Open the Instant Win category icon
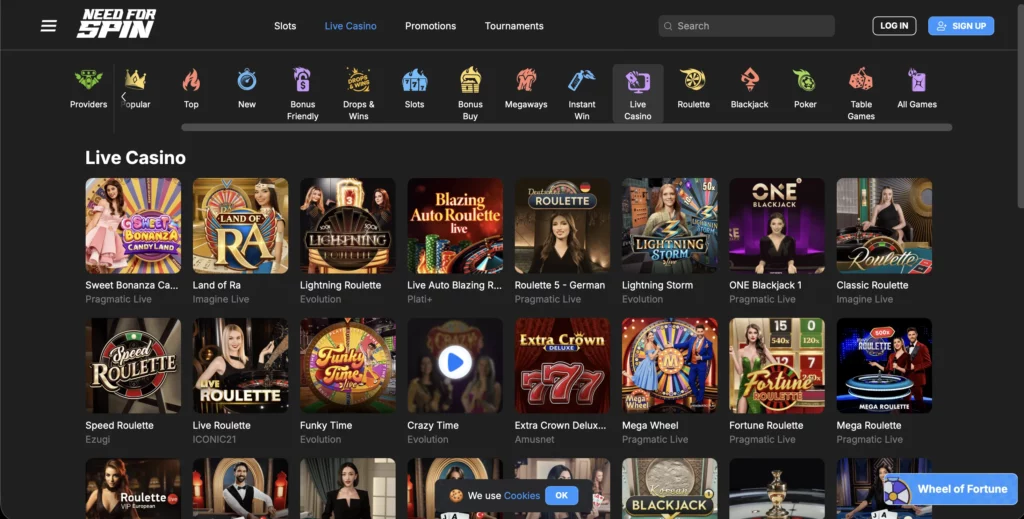The image size is (1024, 519). pyautogui.click(x=582, y=80)
